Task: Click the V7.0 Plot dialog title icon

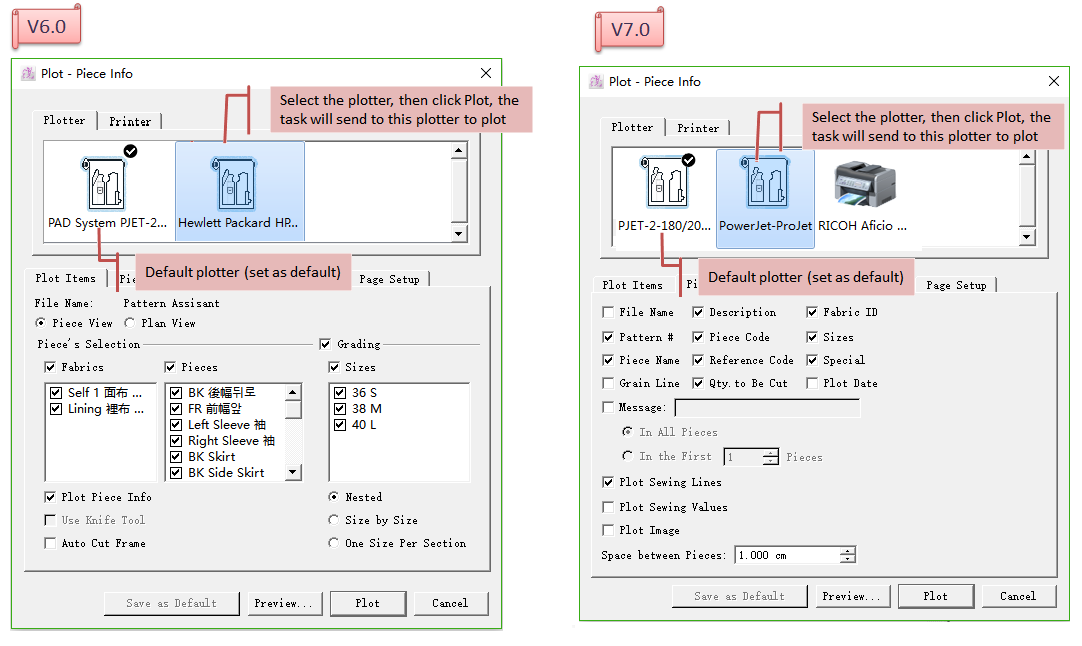Action: click(597, 82)
